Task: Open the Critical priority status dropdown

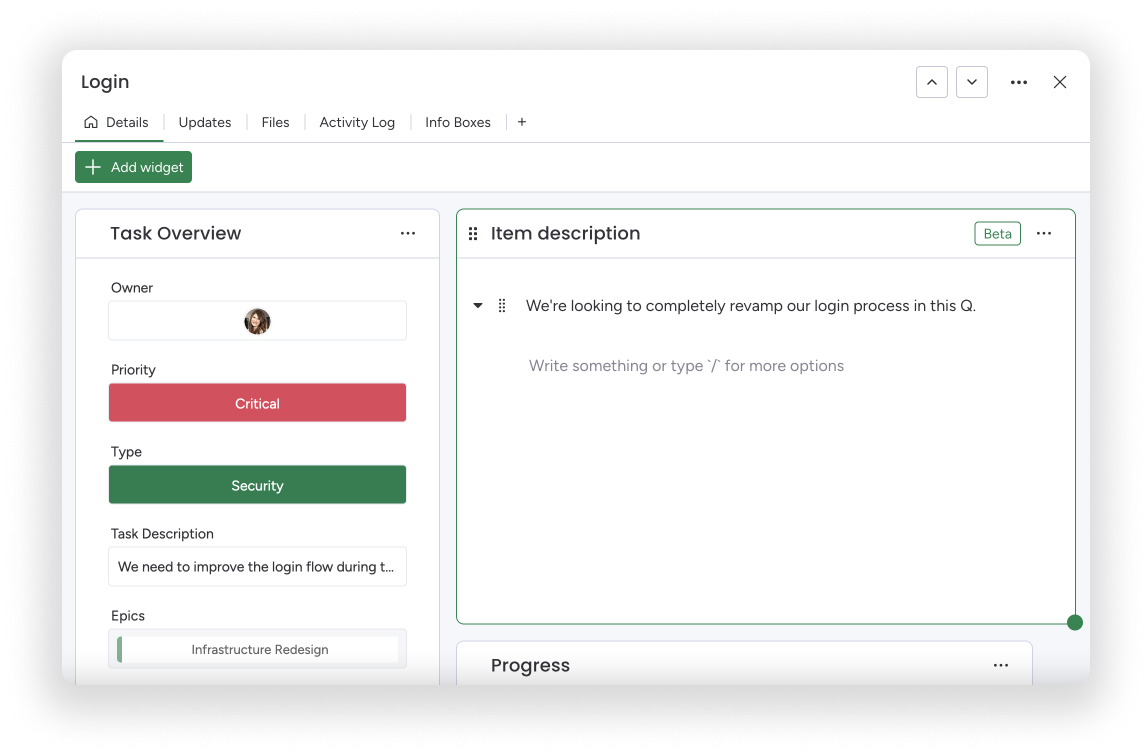Action: click(x=257, y=403)
